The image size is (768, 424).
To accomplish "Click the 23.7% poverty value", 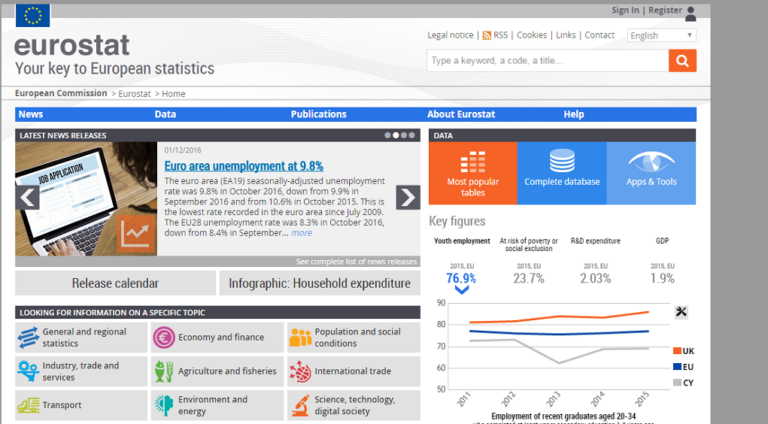I will pyautogui.click(x=528, y=279).
